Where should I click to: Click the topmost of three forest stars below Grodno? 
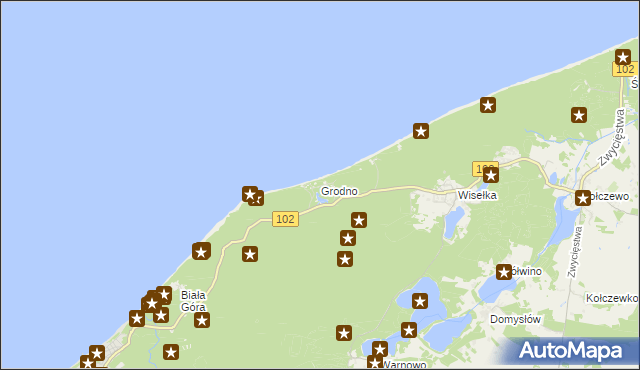tap(359, 220)
